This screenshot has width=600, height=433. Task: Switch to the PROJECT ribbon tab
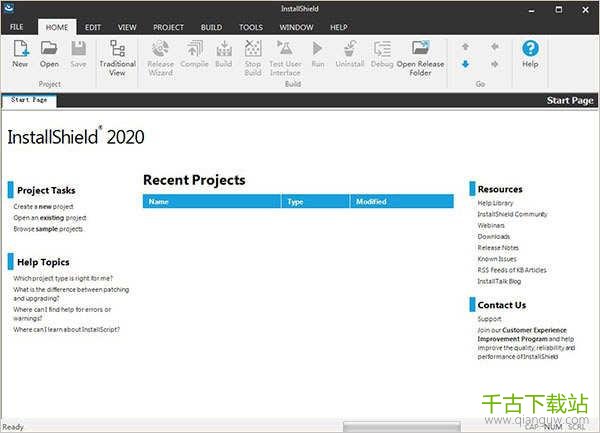coord(168,27)
